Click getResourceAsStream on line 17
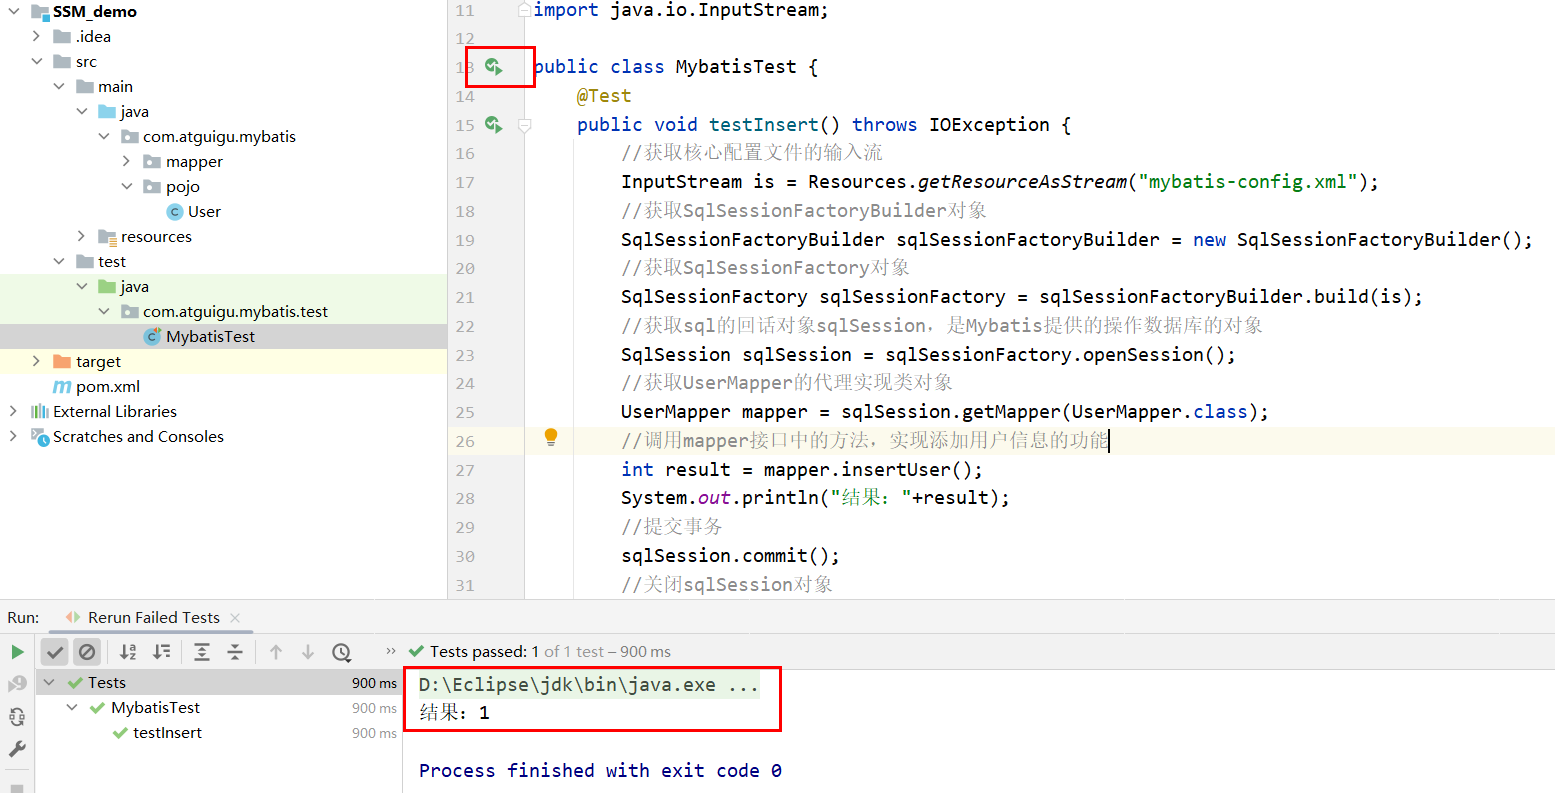Image resolution: width=1555 pixels, height=793 pixels. tap(1022, 182)
